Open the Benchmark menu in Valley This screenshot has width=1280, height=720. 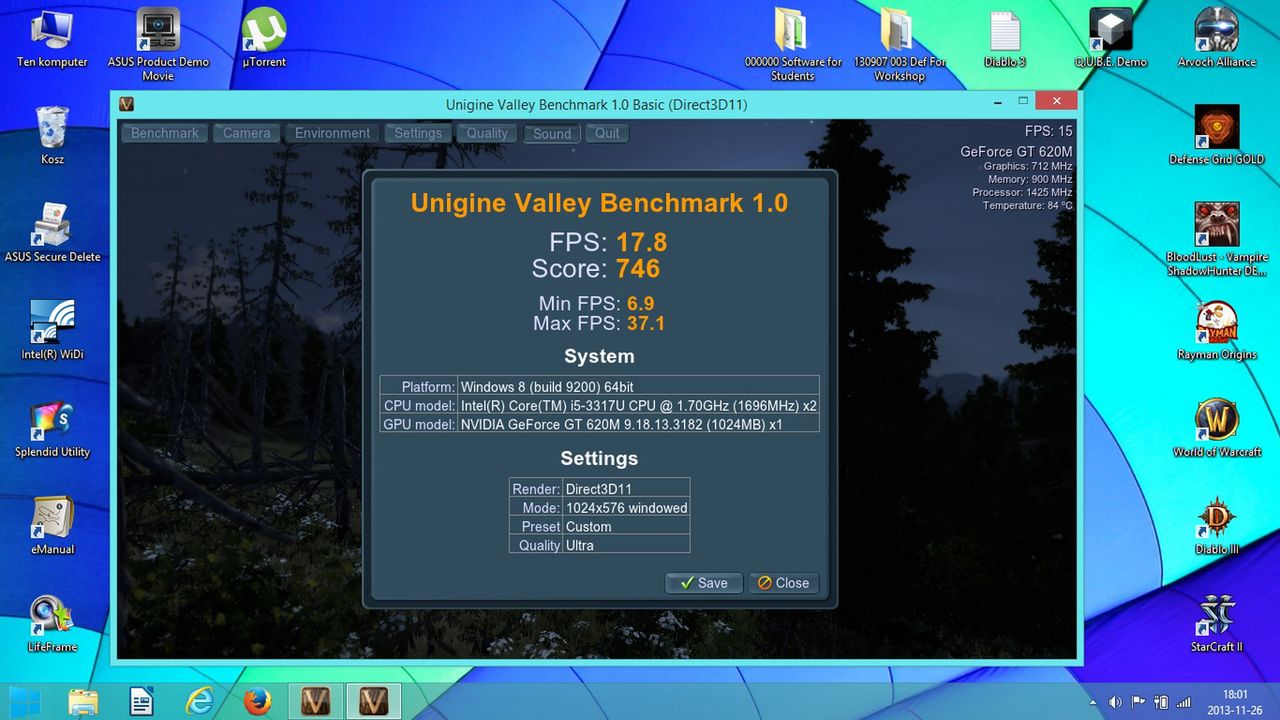tap(165, 133)
